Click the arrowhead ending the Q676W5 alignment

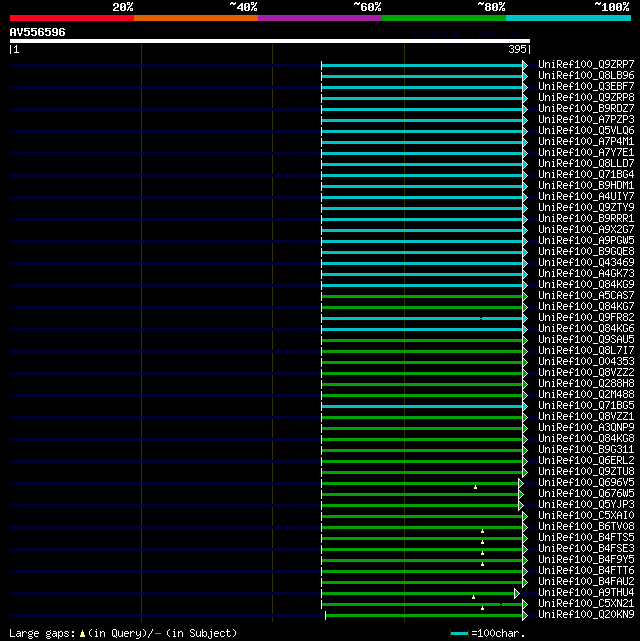click(x=521, y=494)
